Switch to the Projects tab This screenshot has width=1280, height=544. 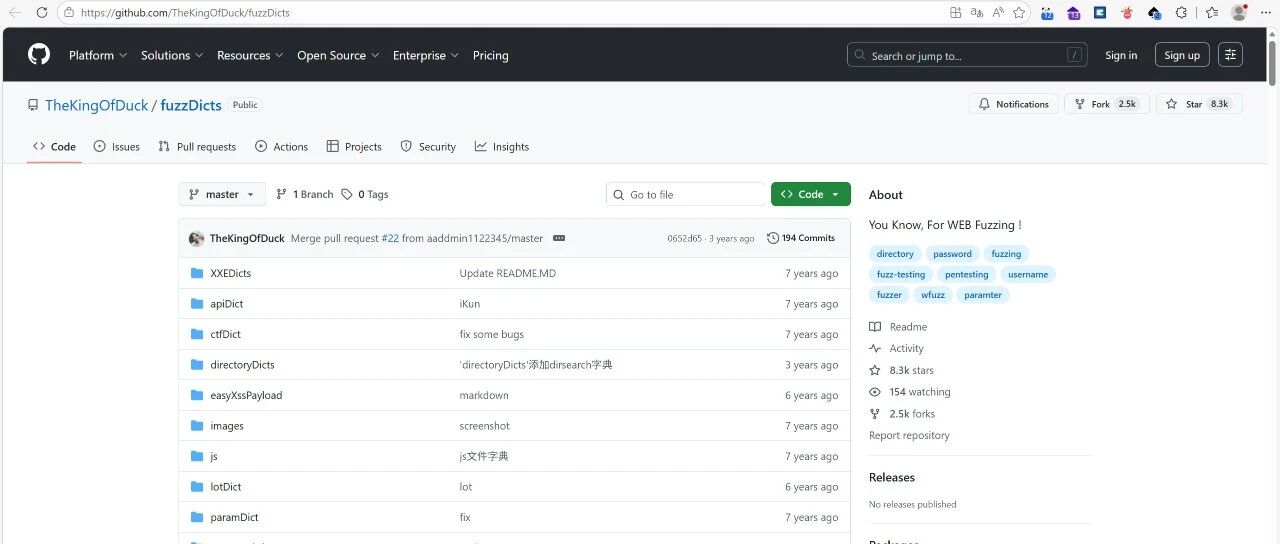[x=355, y=146]
